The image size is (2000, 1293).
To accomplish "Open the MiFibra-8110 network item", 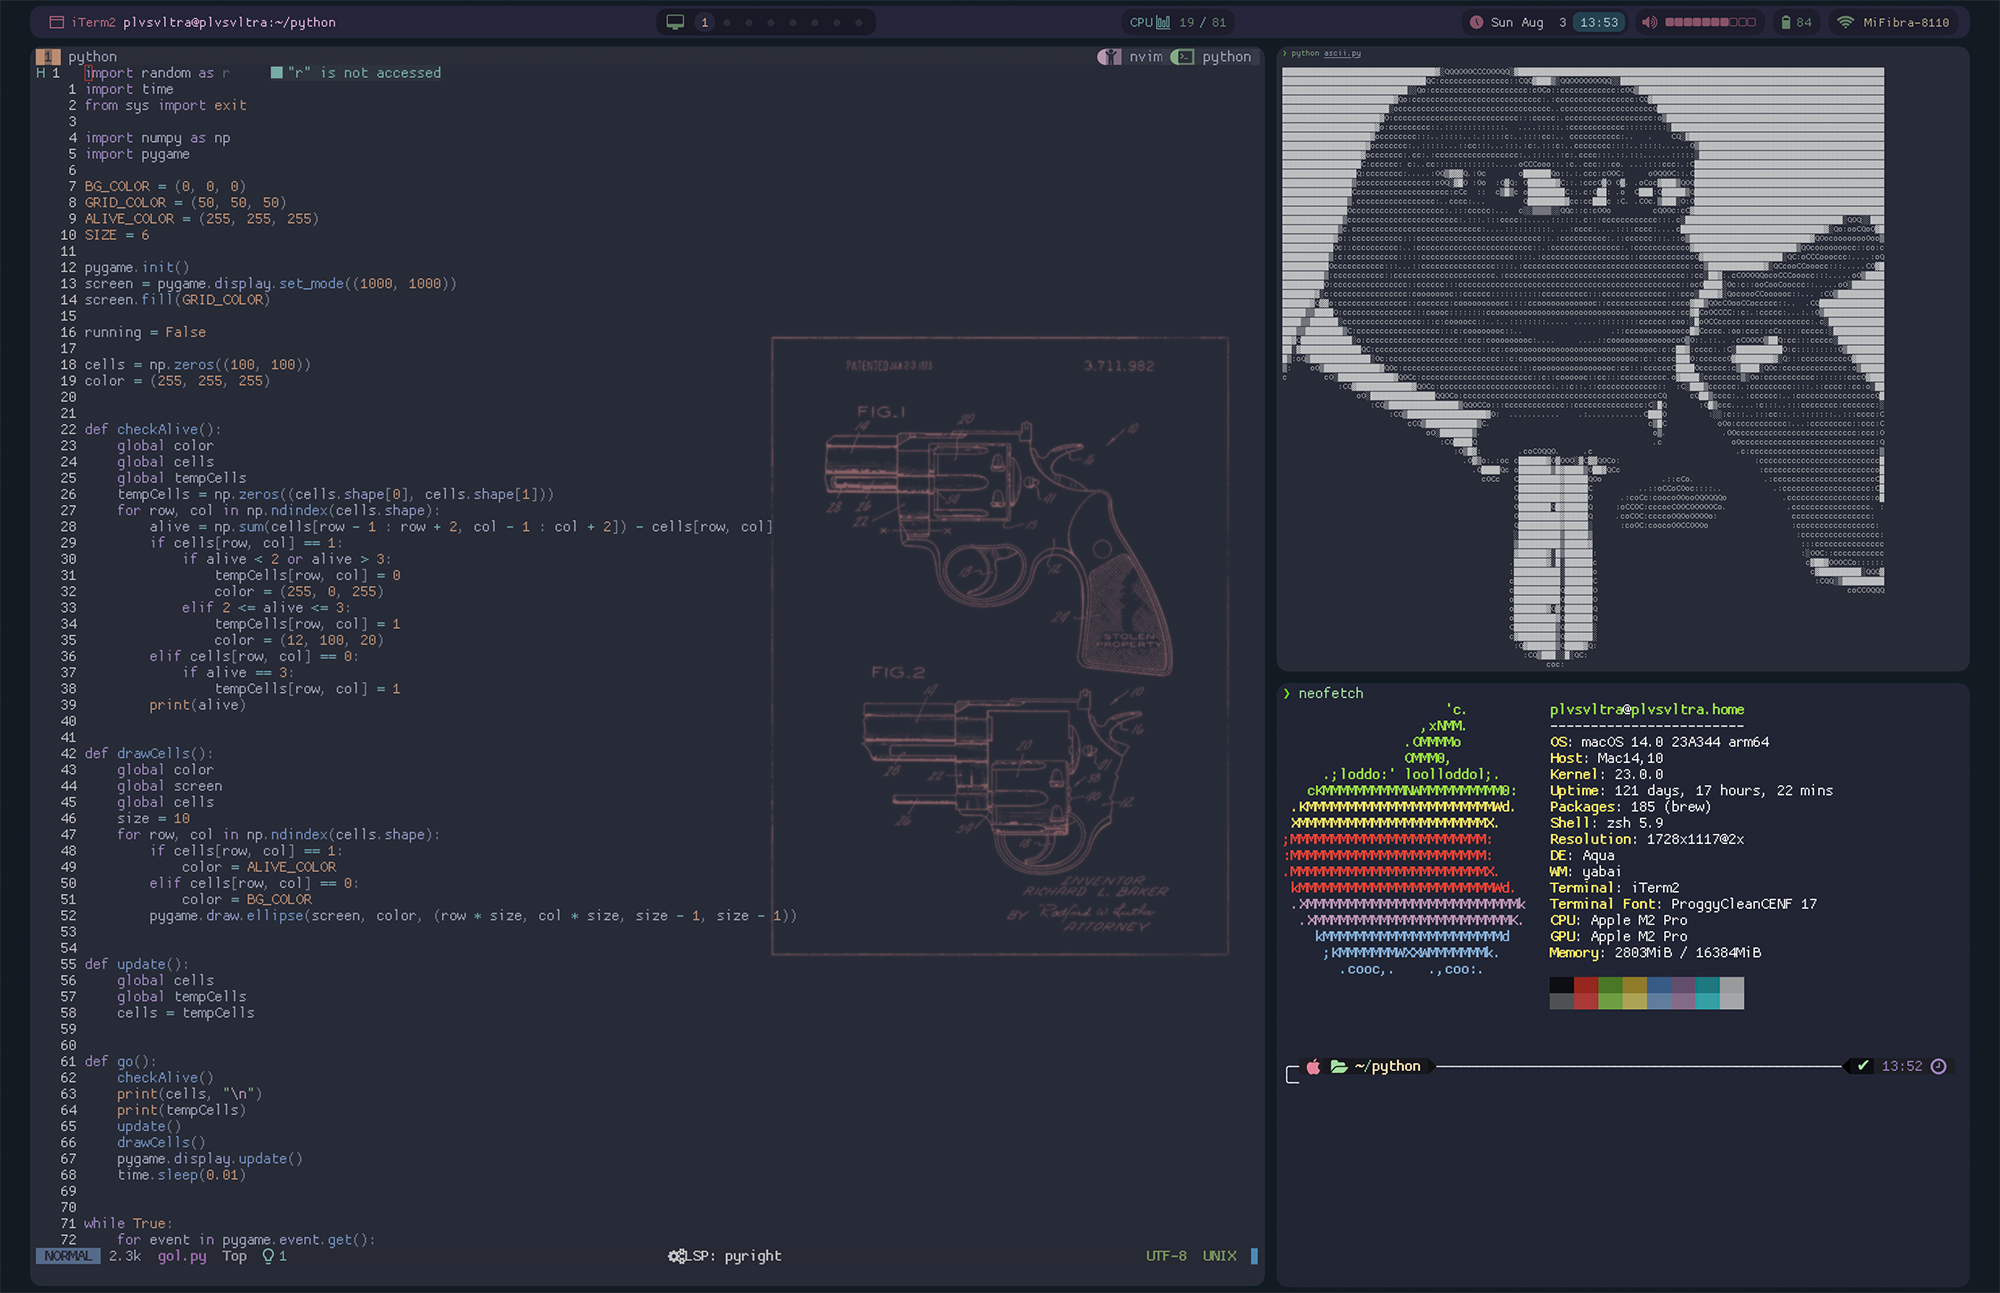I will click(x=1906, y=22).
